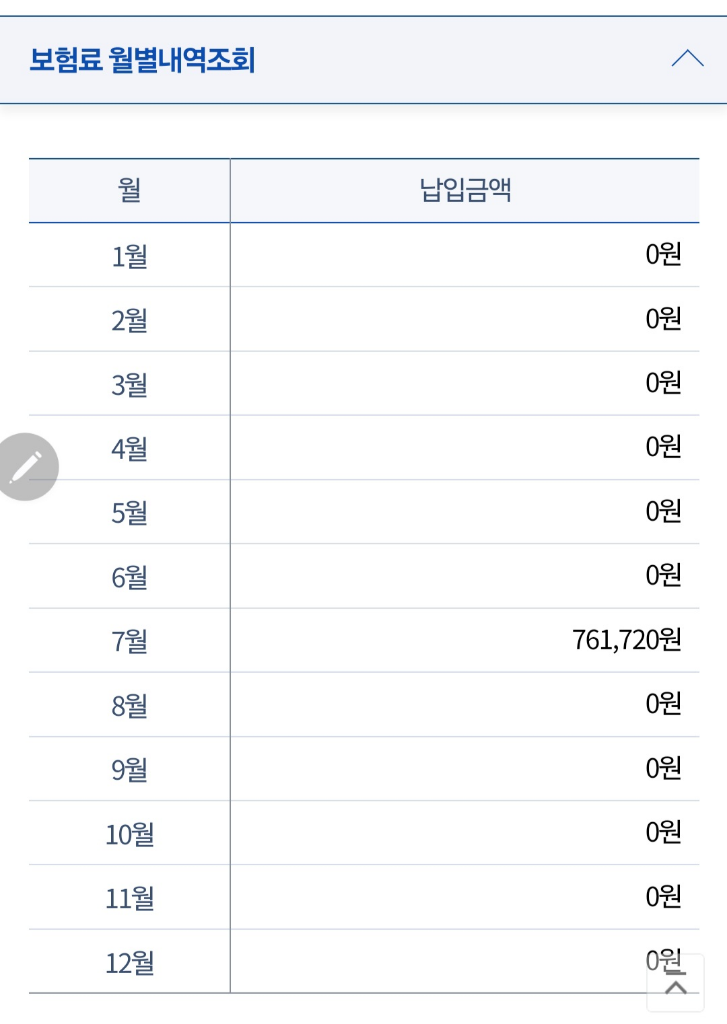The width and height of the screenshot is (727, 1024).
Task: Click the 월 column header
Action: (x=129, y=190)
